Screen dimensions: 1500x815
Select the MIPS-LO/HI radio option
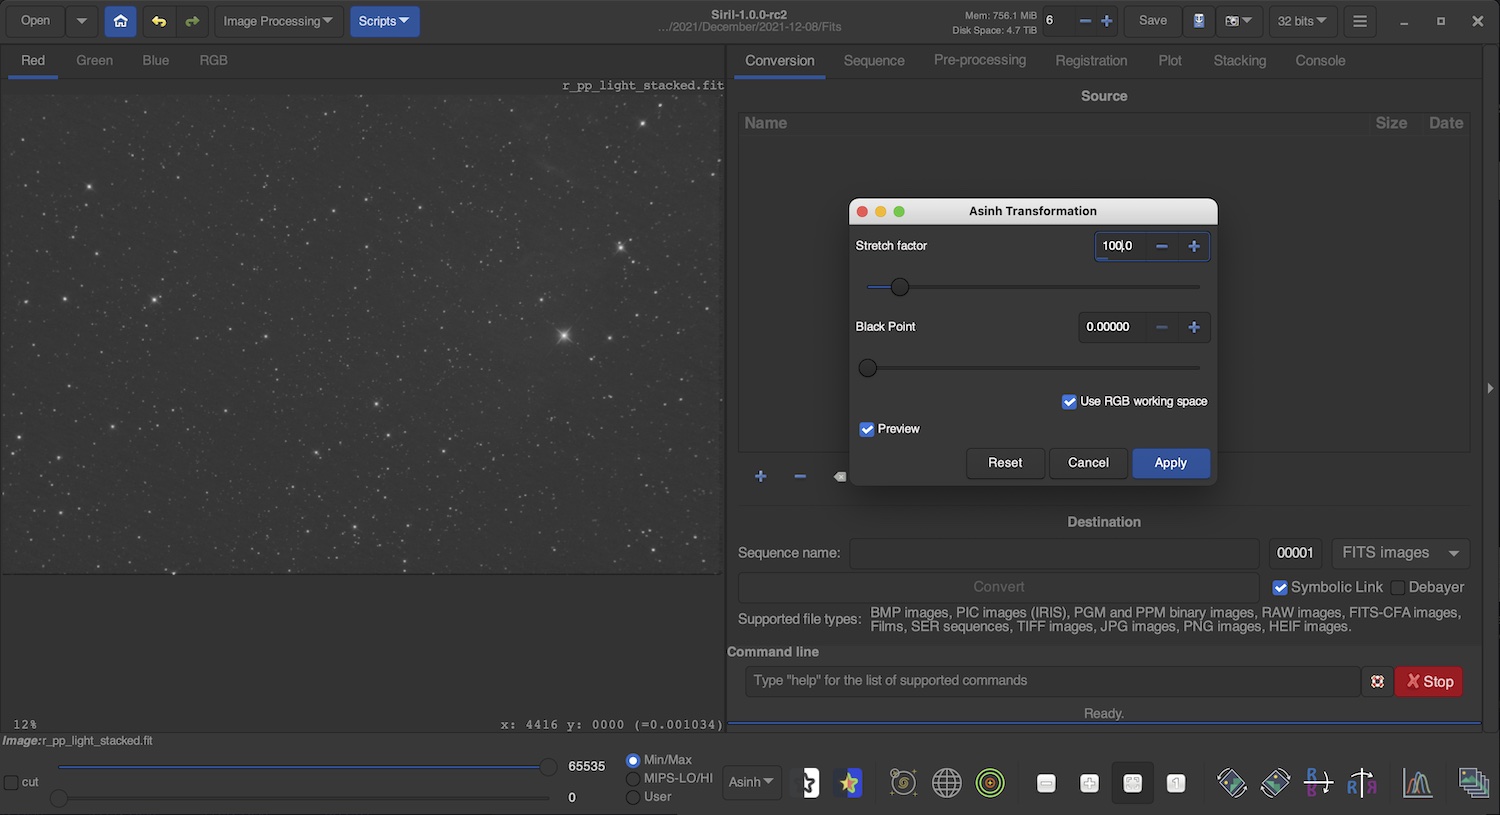pos(633,779)
